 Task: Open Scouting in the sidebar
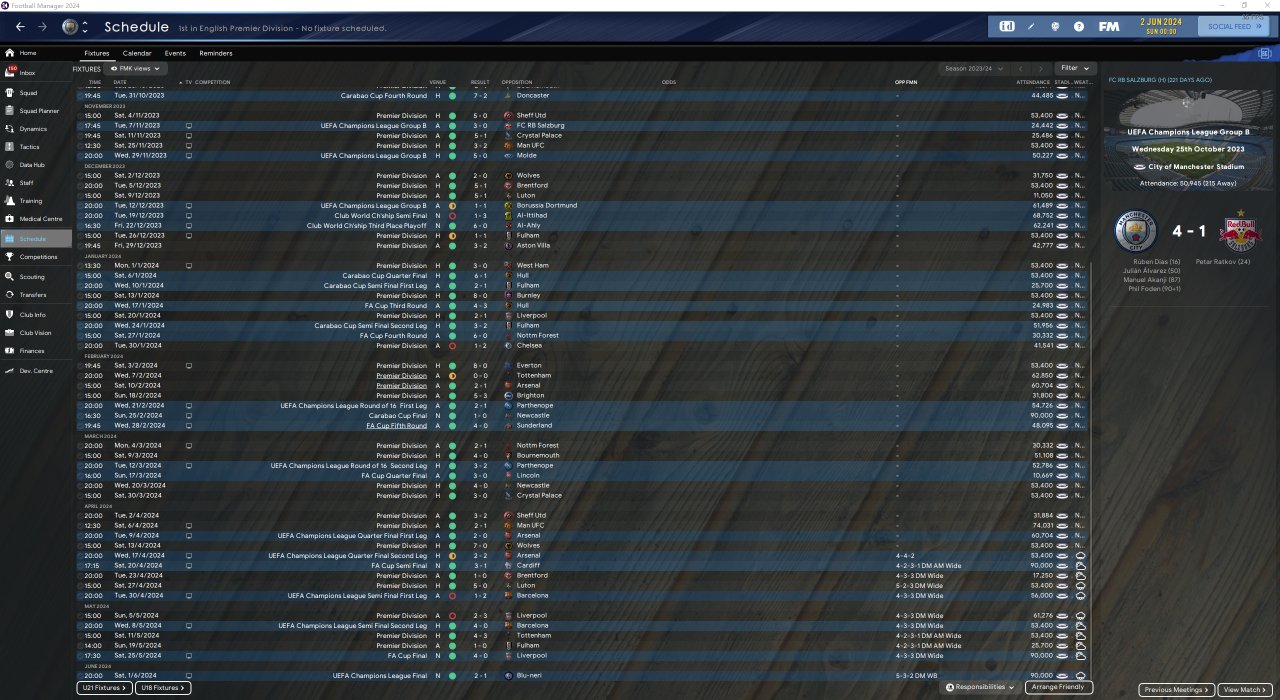click(36, 277)
